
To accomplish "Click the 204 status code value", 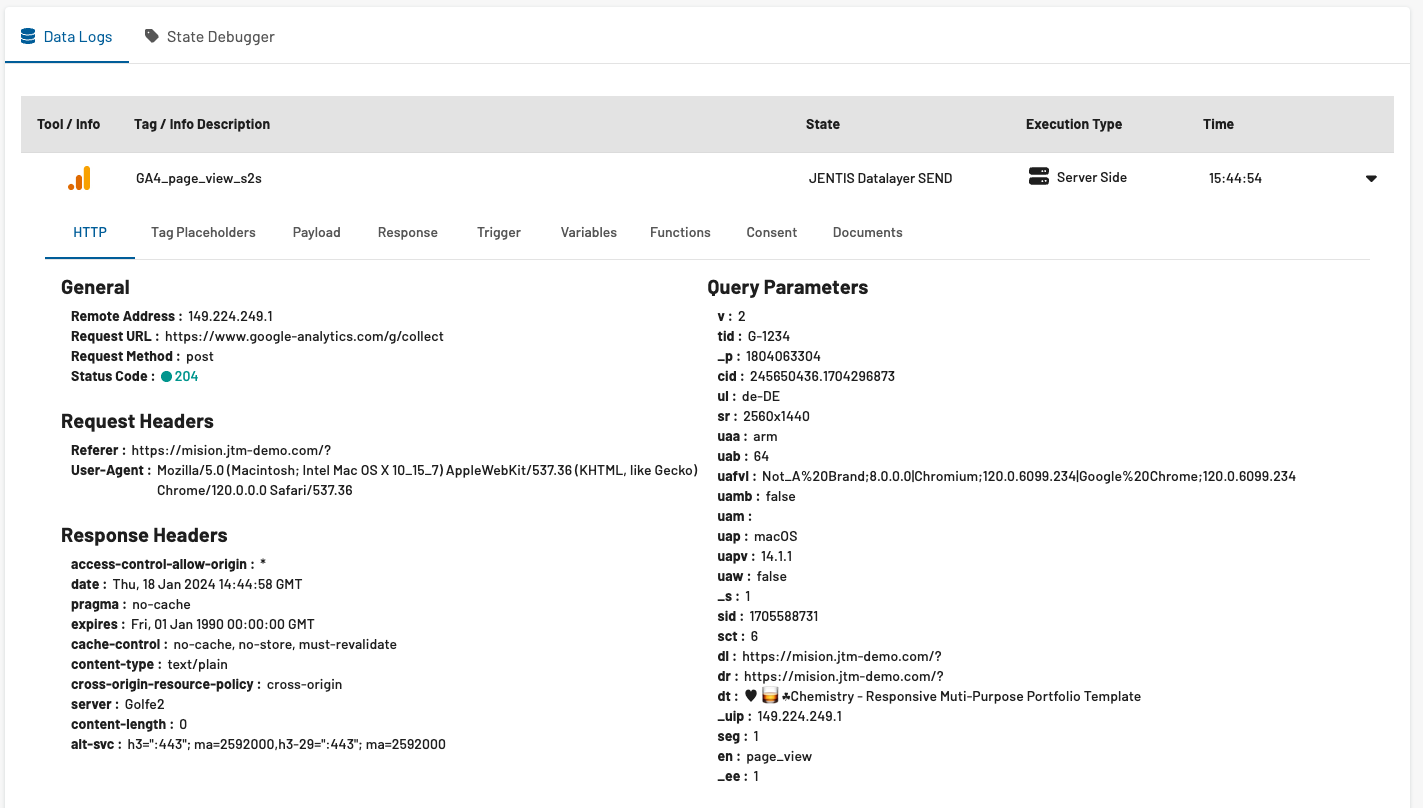I will click(186, 376).
